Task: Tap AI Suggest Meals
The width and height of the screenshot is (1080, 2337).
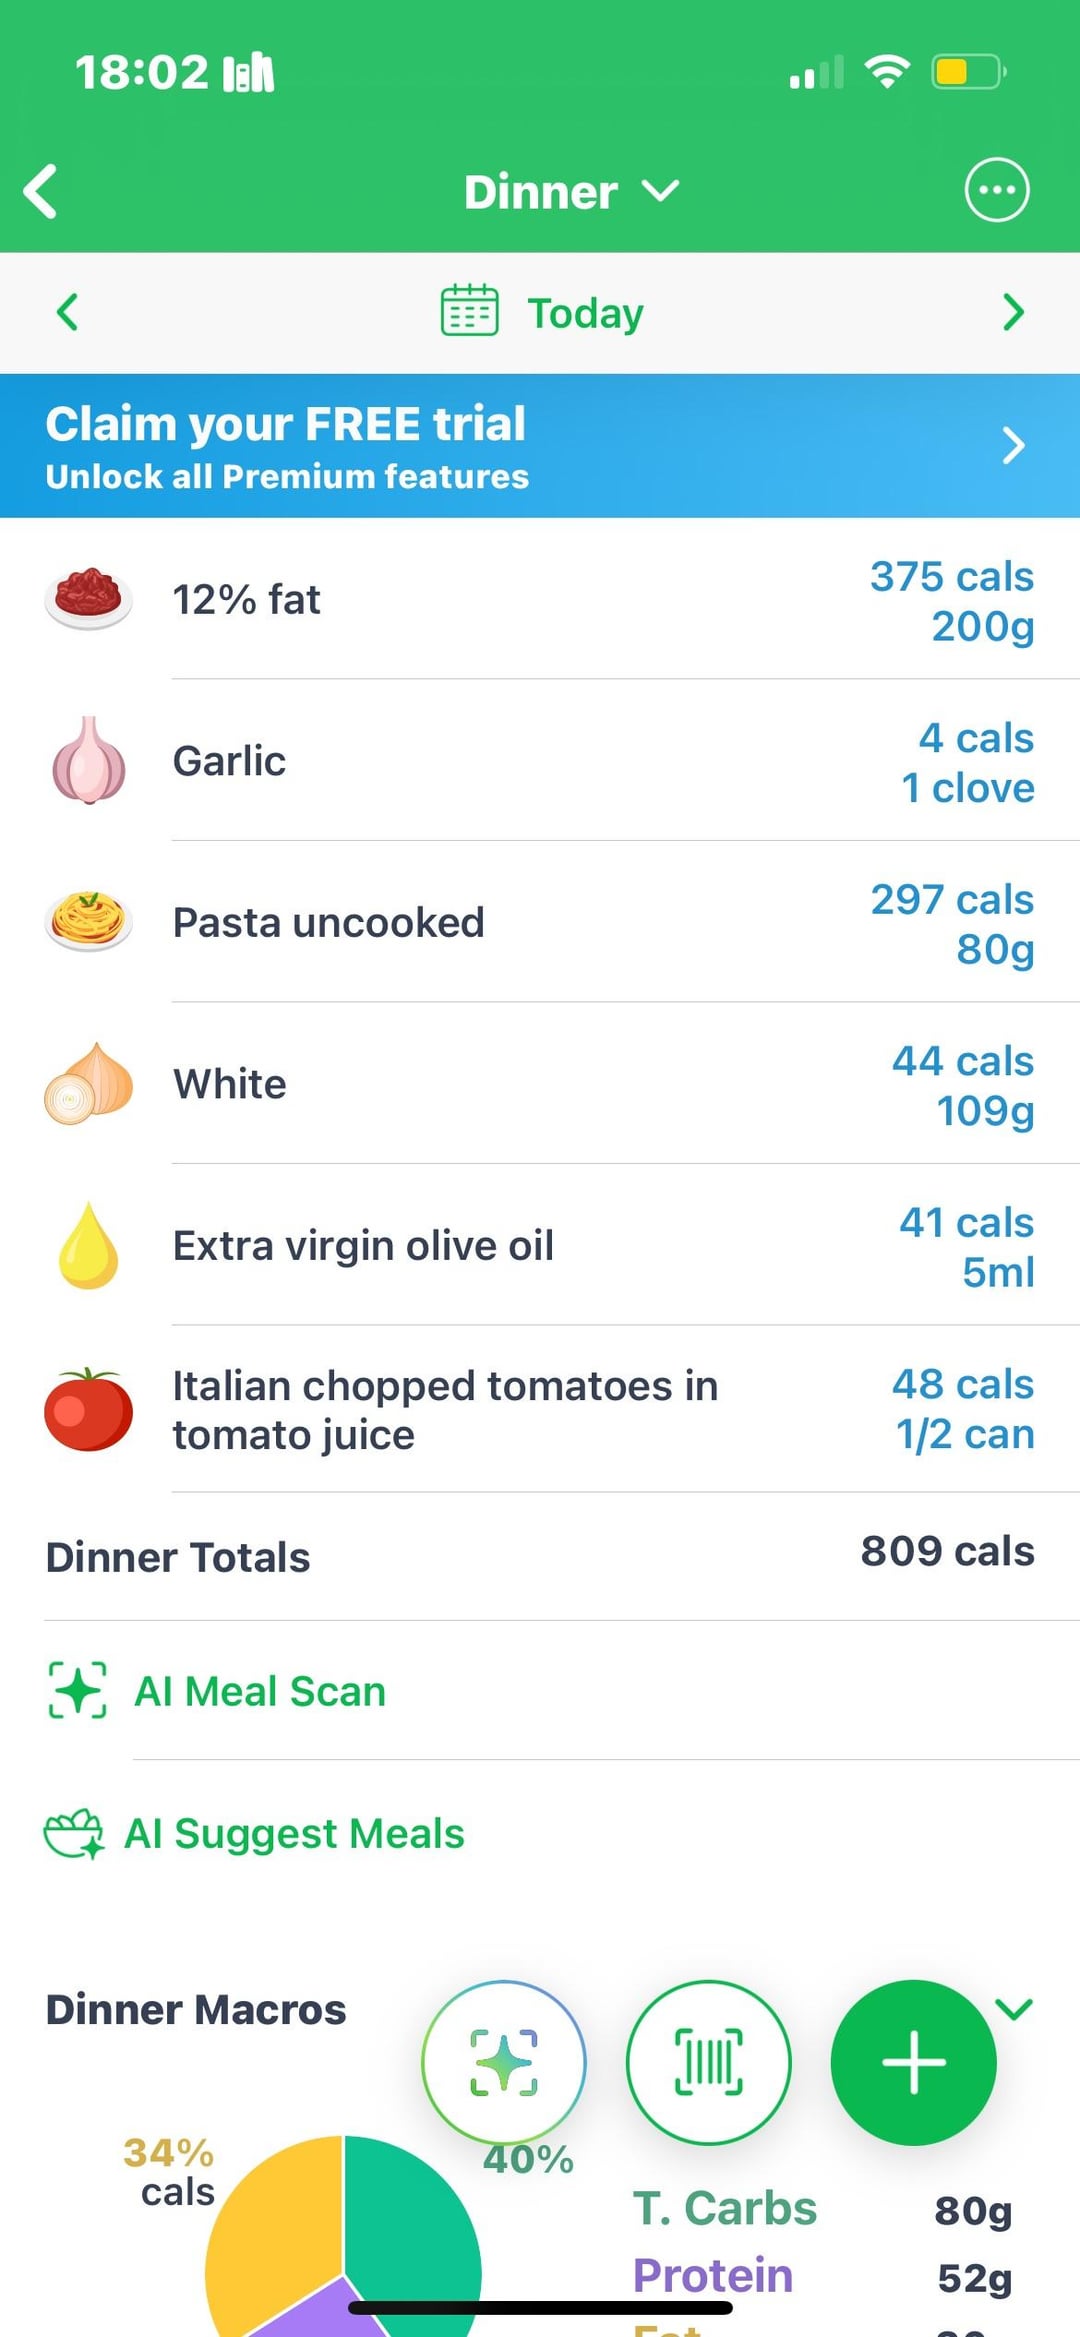Action: click(293, 1833)
